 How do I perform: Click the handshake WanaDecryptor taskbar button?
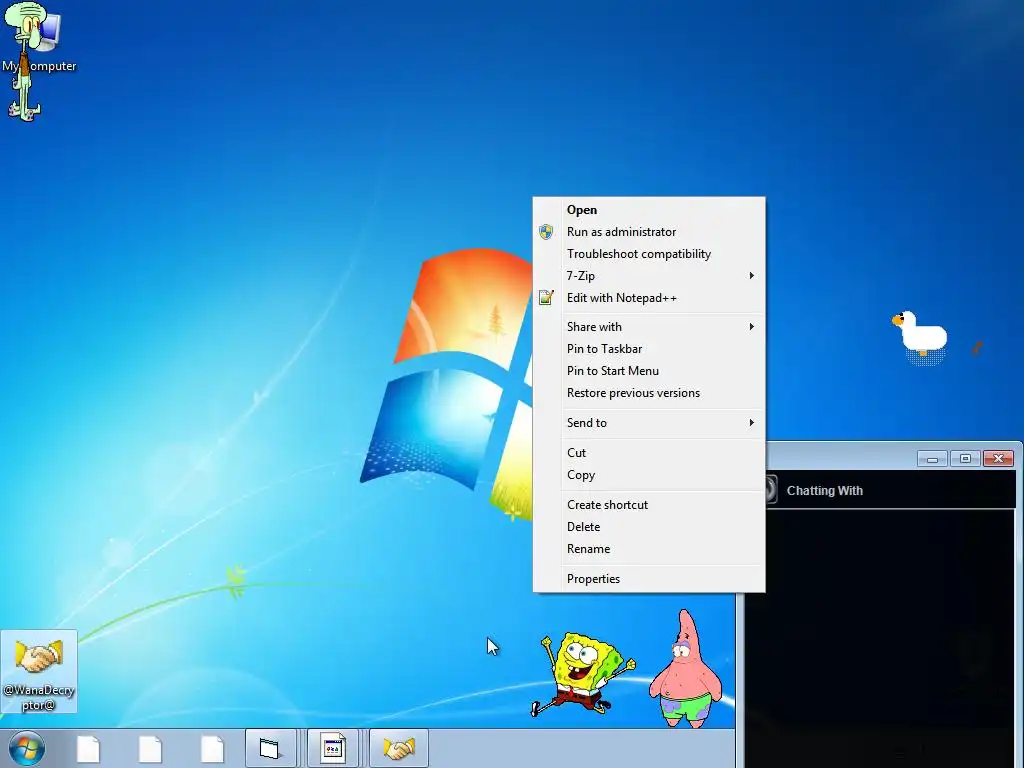(x=399, y=748)
